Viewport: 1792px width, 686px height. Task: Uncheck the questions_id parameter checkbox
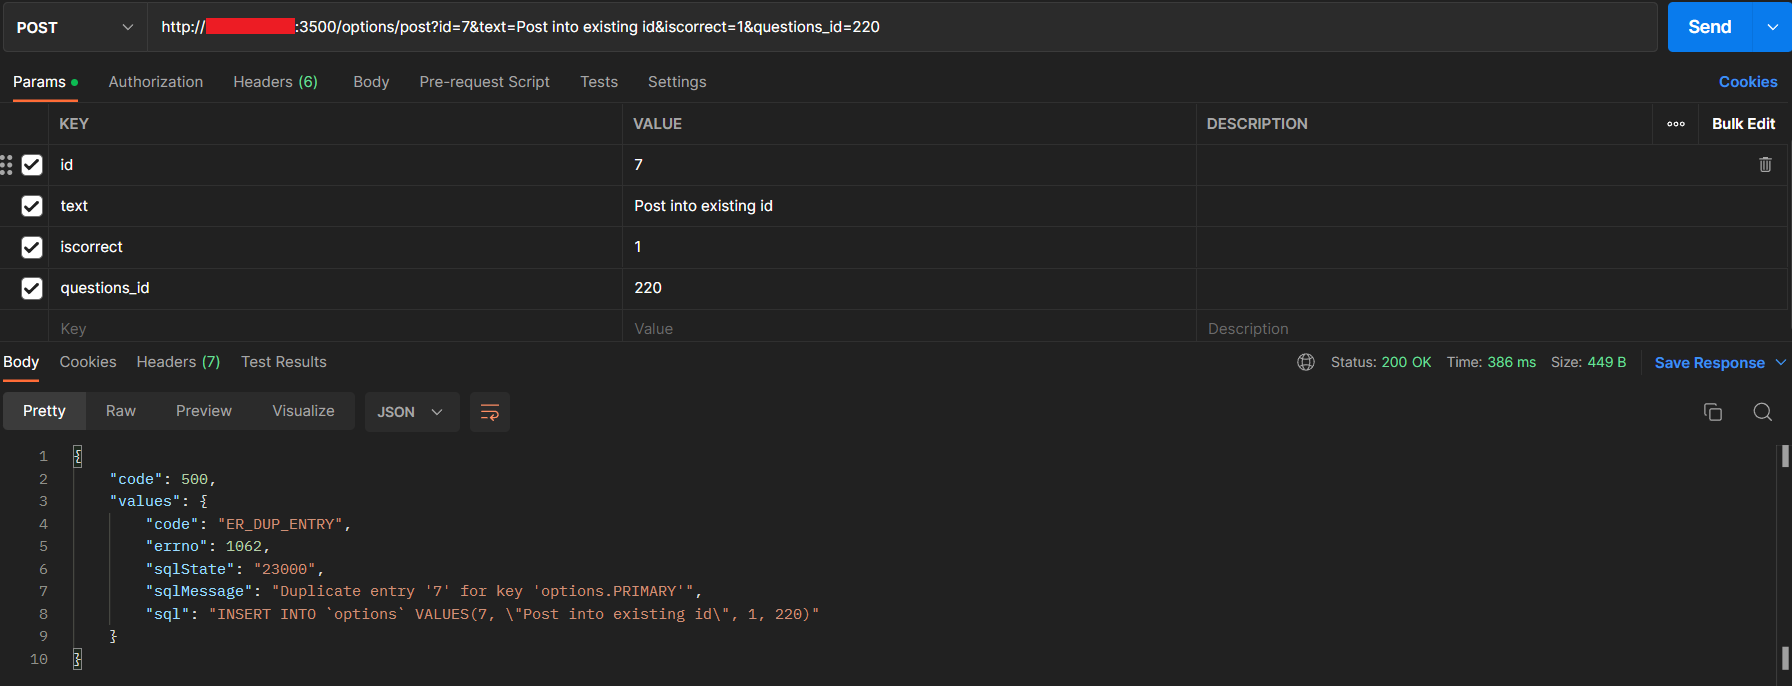click(32, 288)
